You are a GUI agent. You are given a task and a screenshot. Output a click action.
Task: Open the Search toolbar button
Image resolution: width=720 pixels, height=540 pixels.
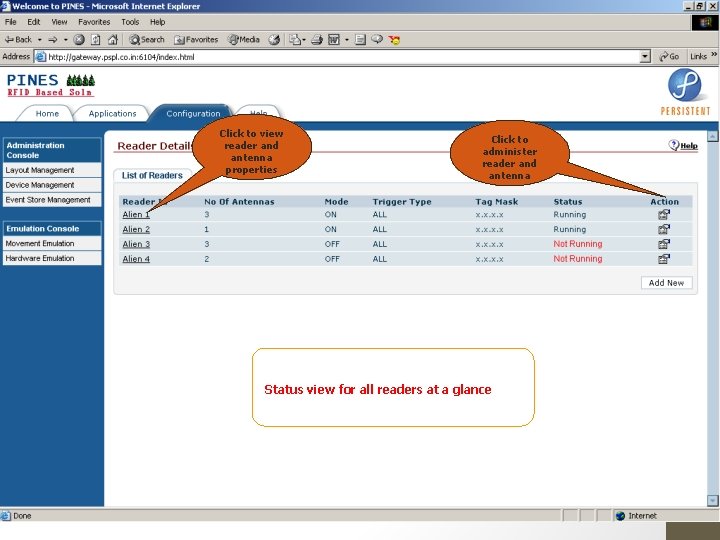146,40
